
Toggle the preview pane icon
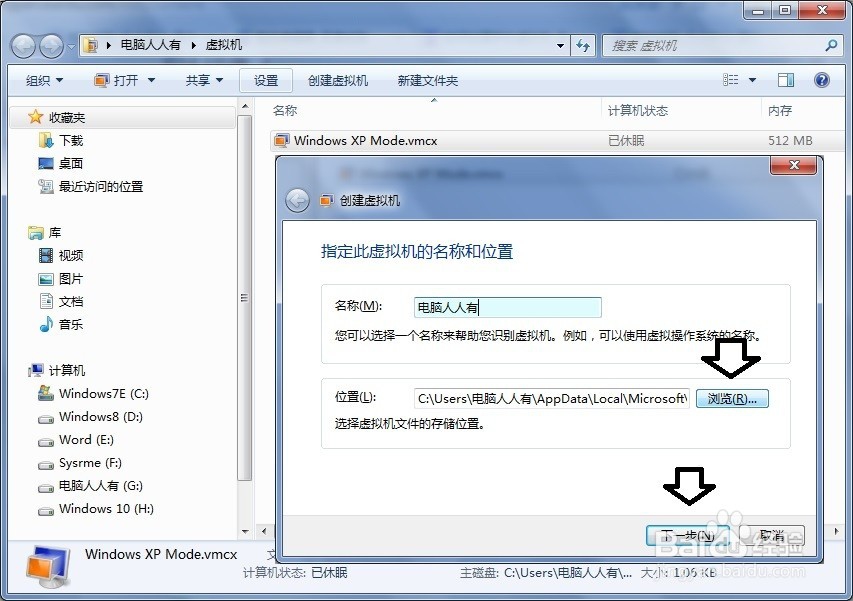click(786, 80)
